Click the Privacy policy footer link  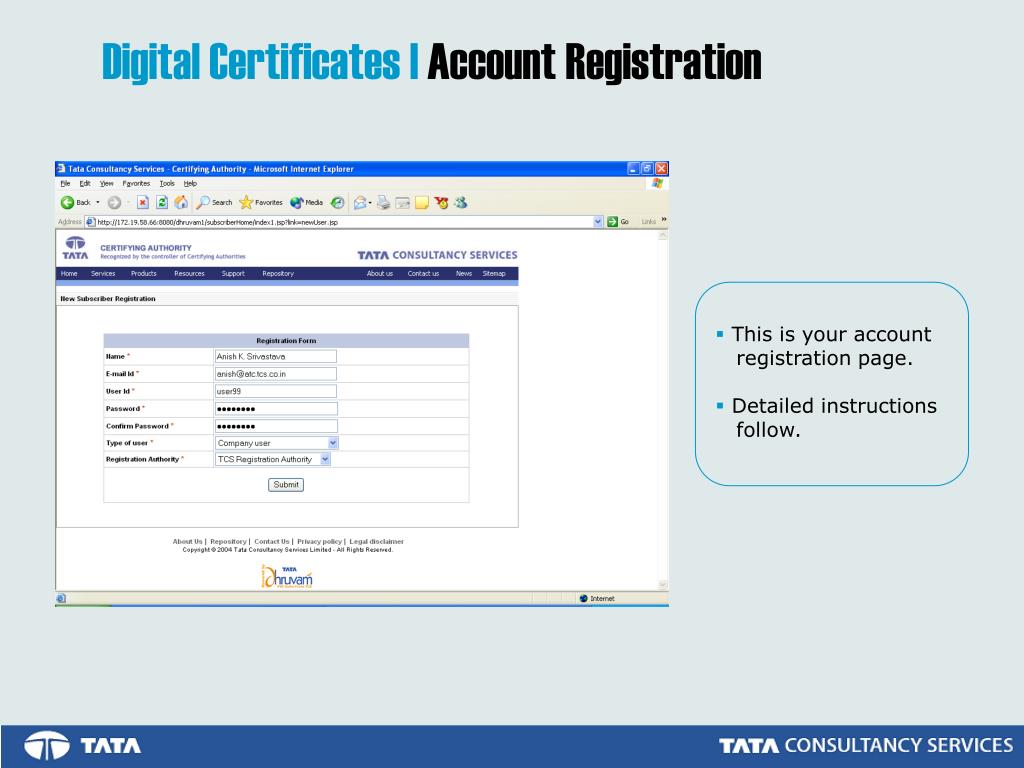tap(319, 541)
